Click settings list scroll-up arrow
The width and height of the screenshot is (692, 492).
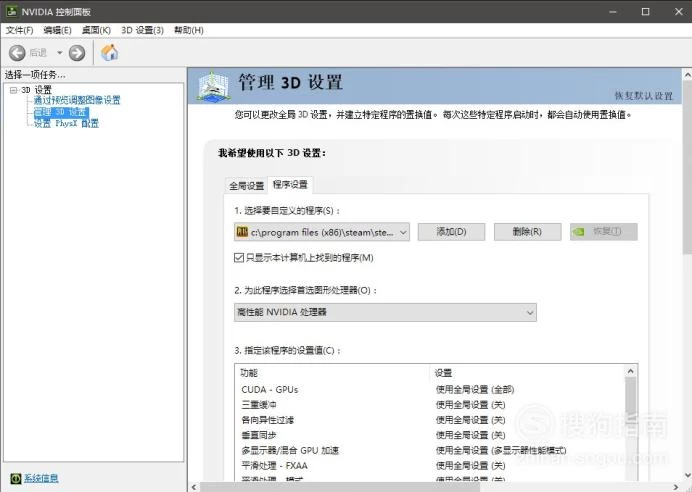tap(631, 372)
